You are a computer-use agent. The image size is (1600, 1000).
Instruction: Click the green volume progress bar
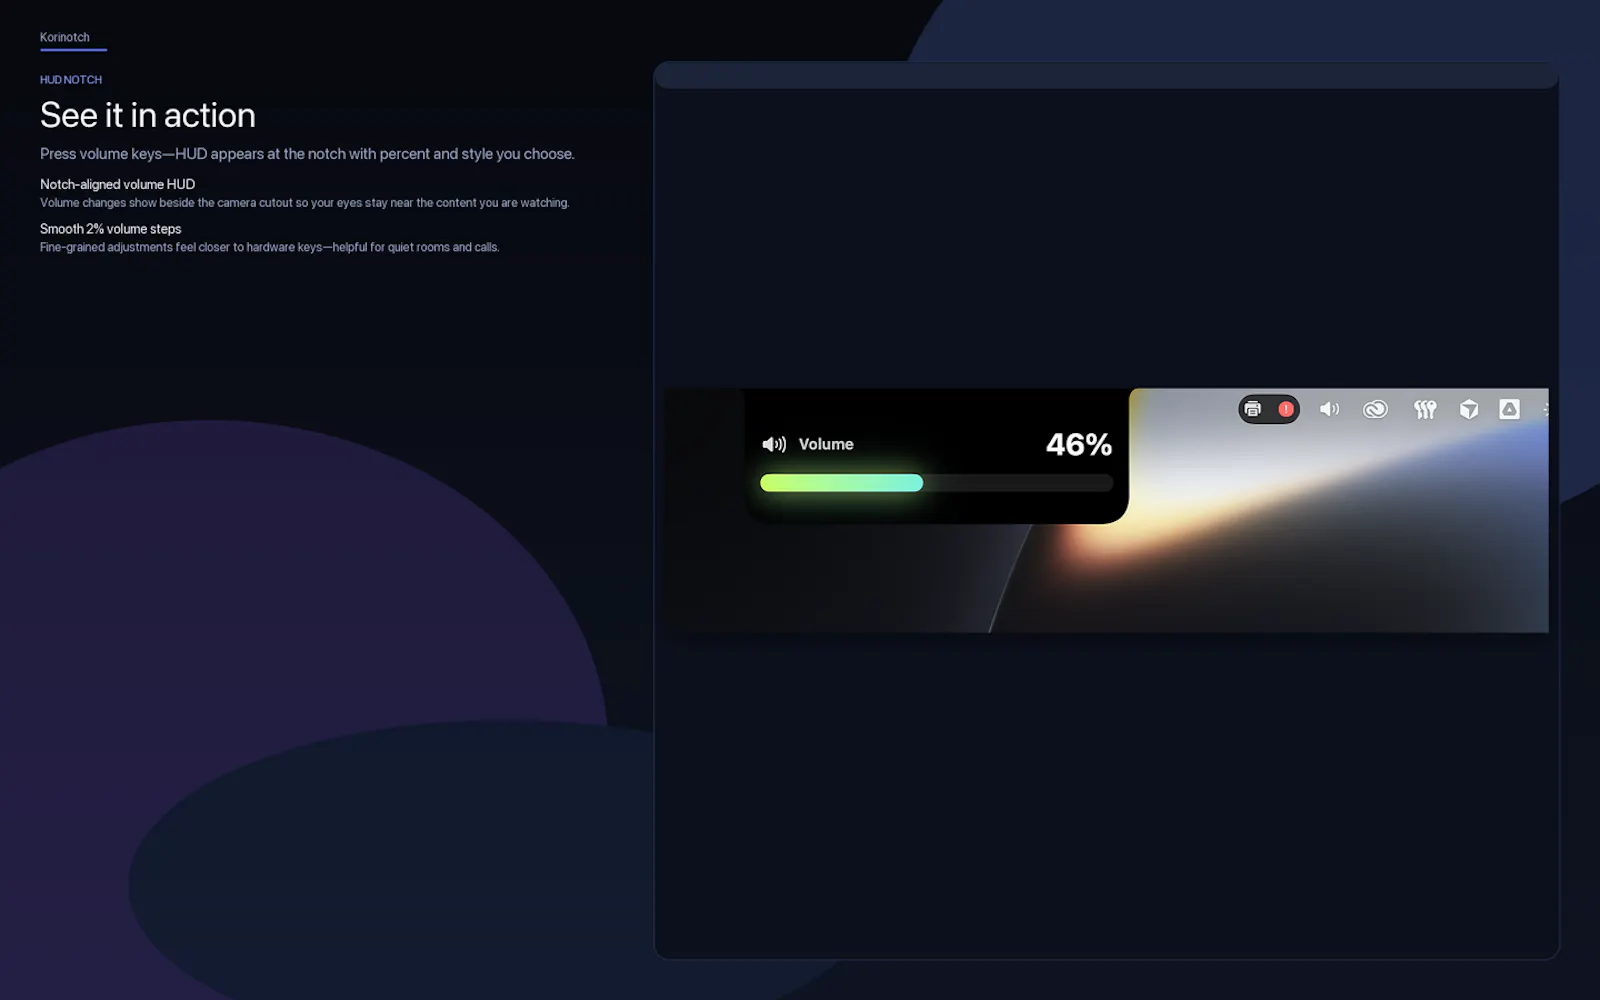pyautogui.click(x=936, y=483)
